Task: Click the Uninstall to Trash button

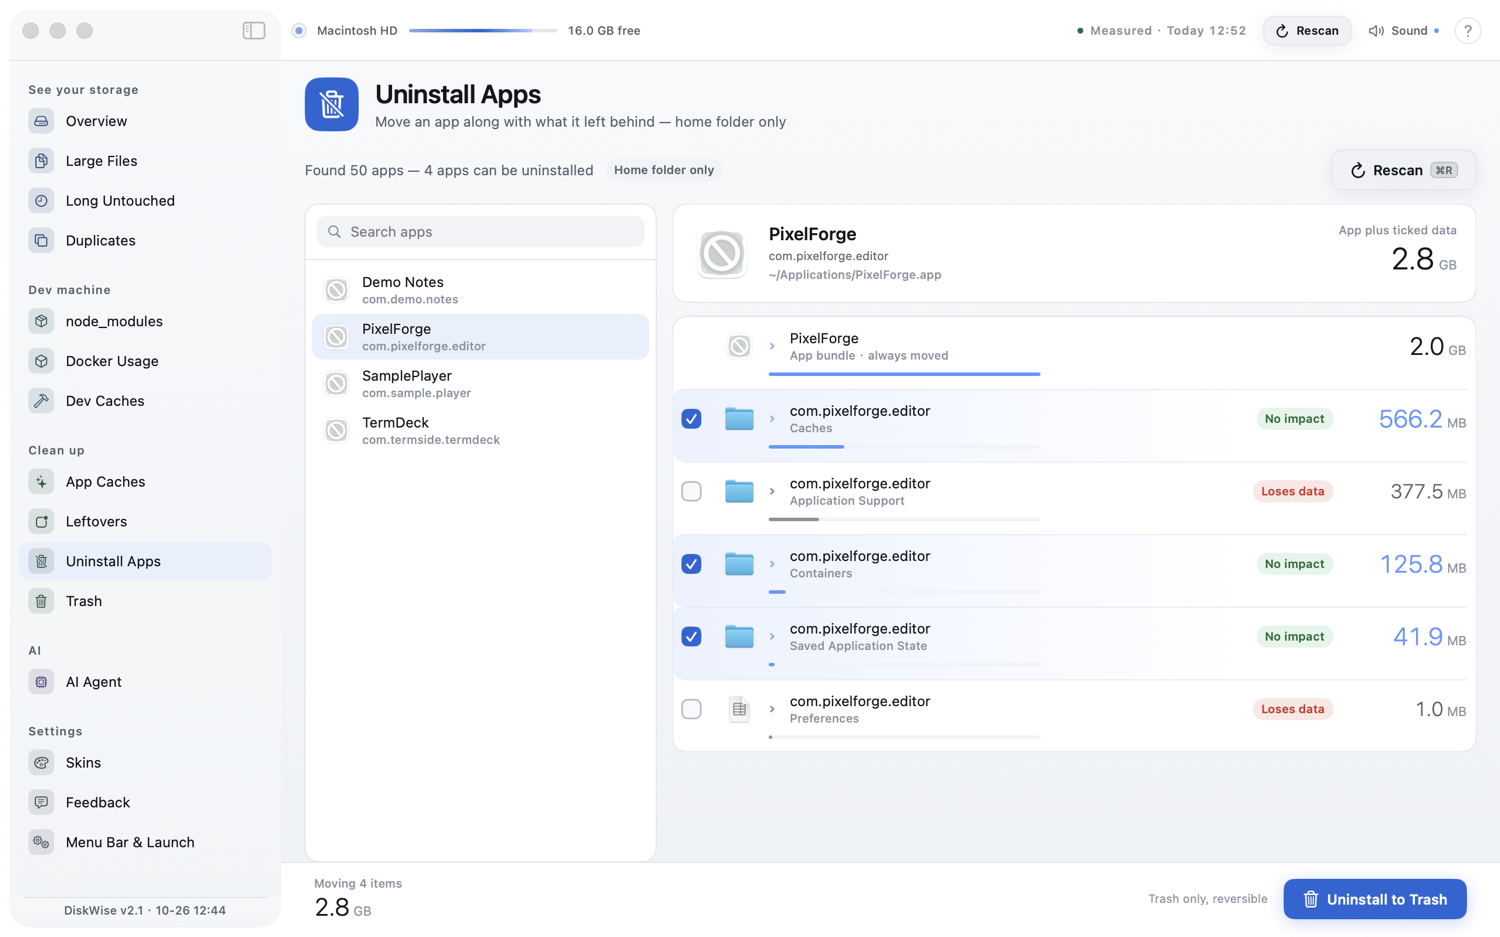Action: [x=1375, y=899]
